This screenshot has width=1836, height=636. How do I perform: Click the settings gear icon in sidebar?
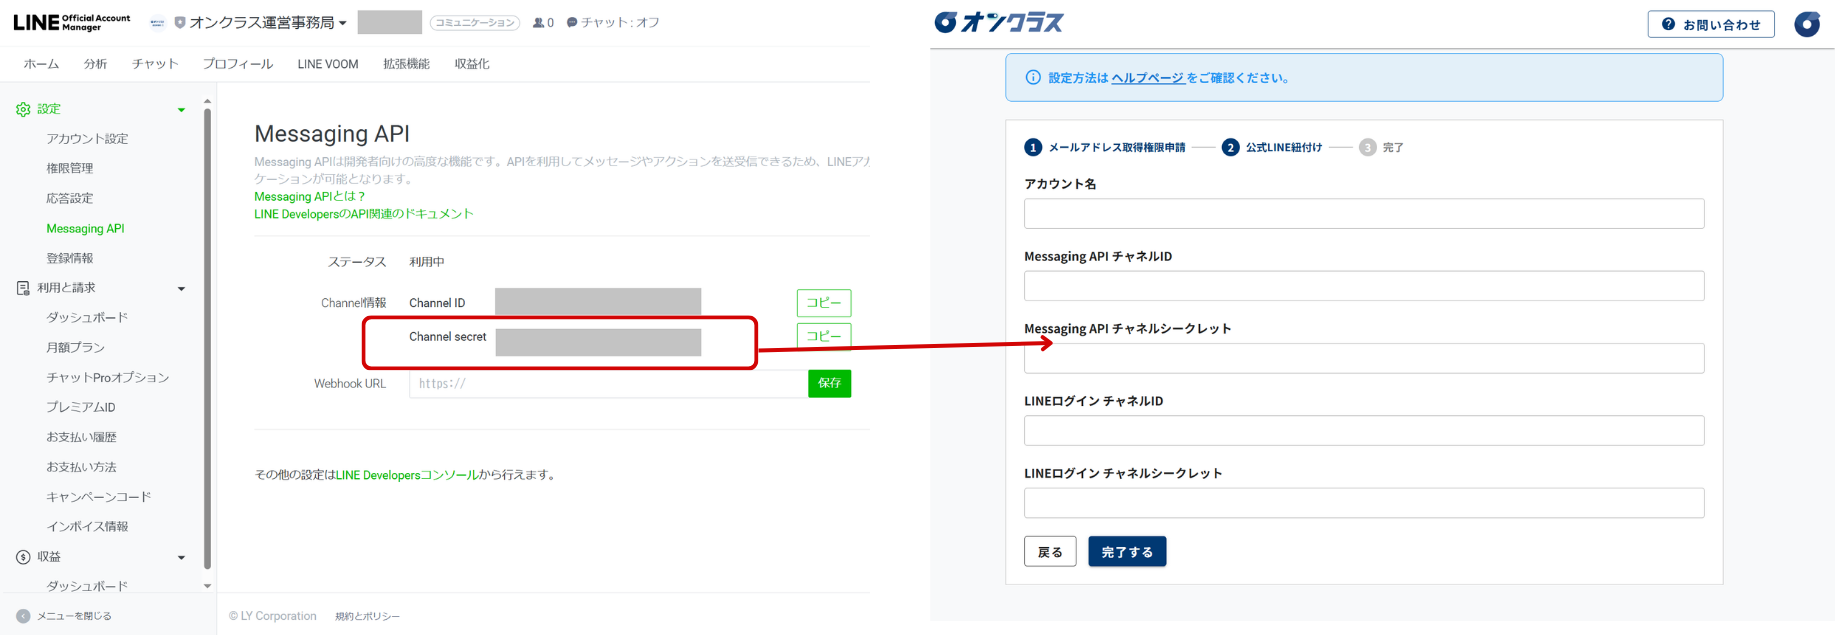pos(23,109)
